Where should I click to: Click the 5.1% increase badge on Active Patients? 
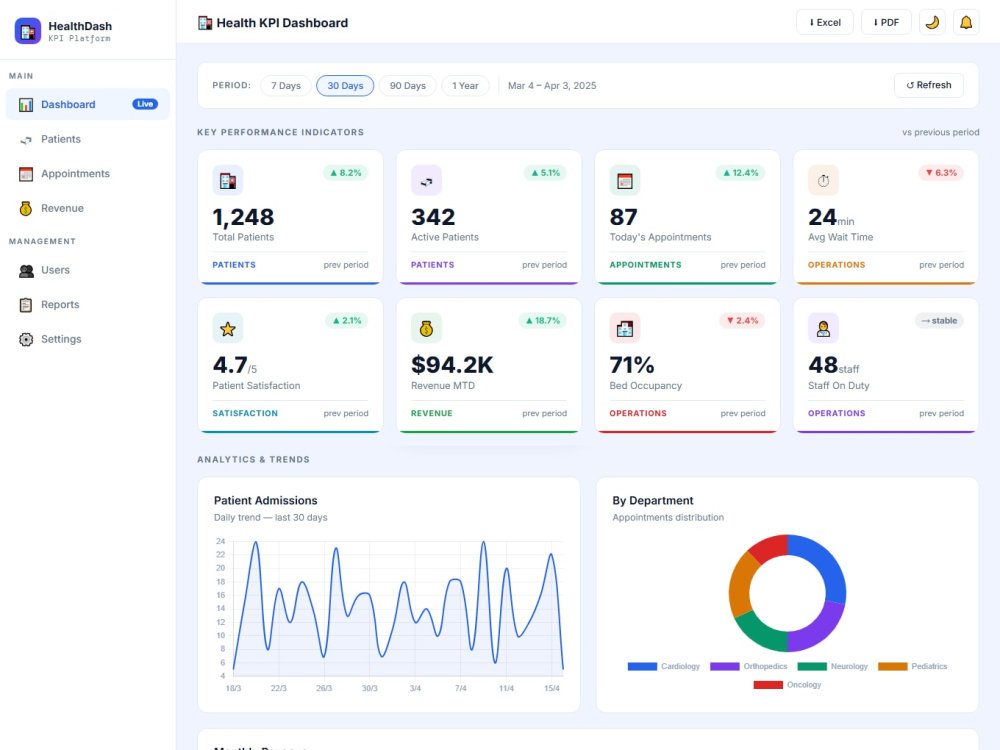coord(545,173)
